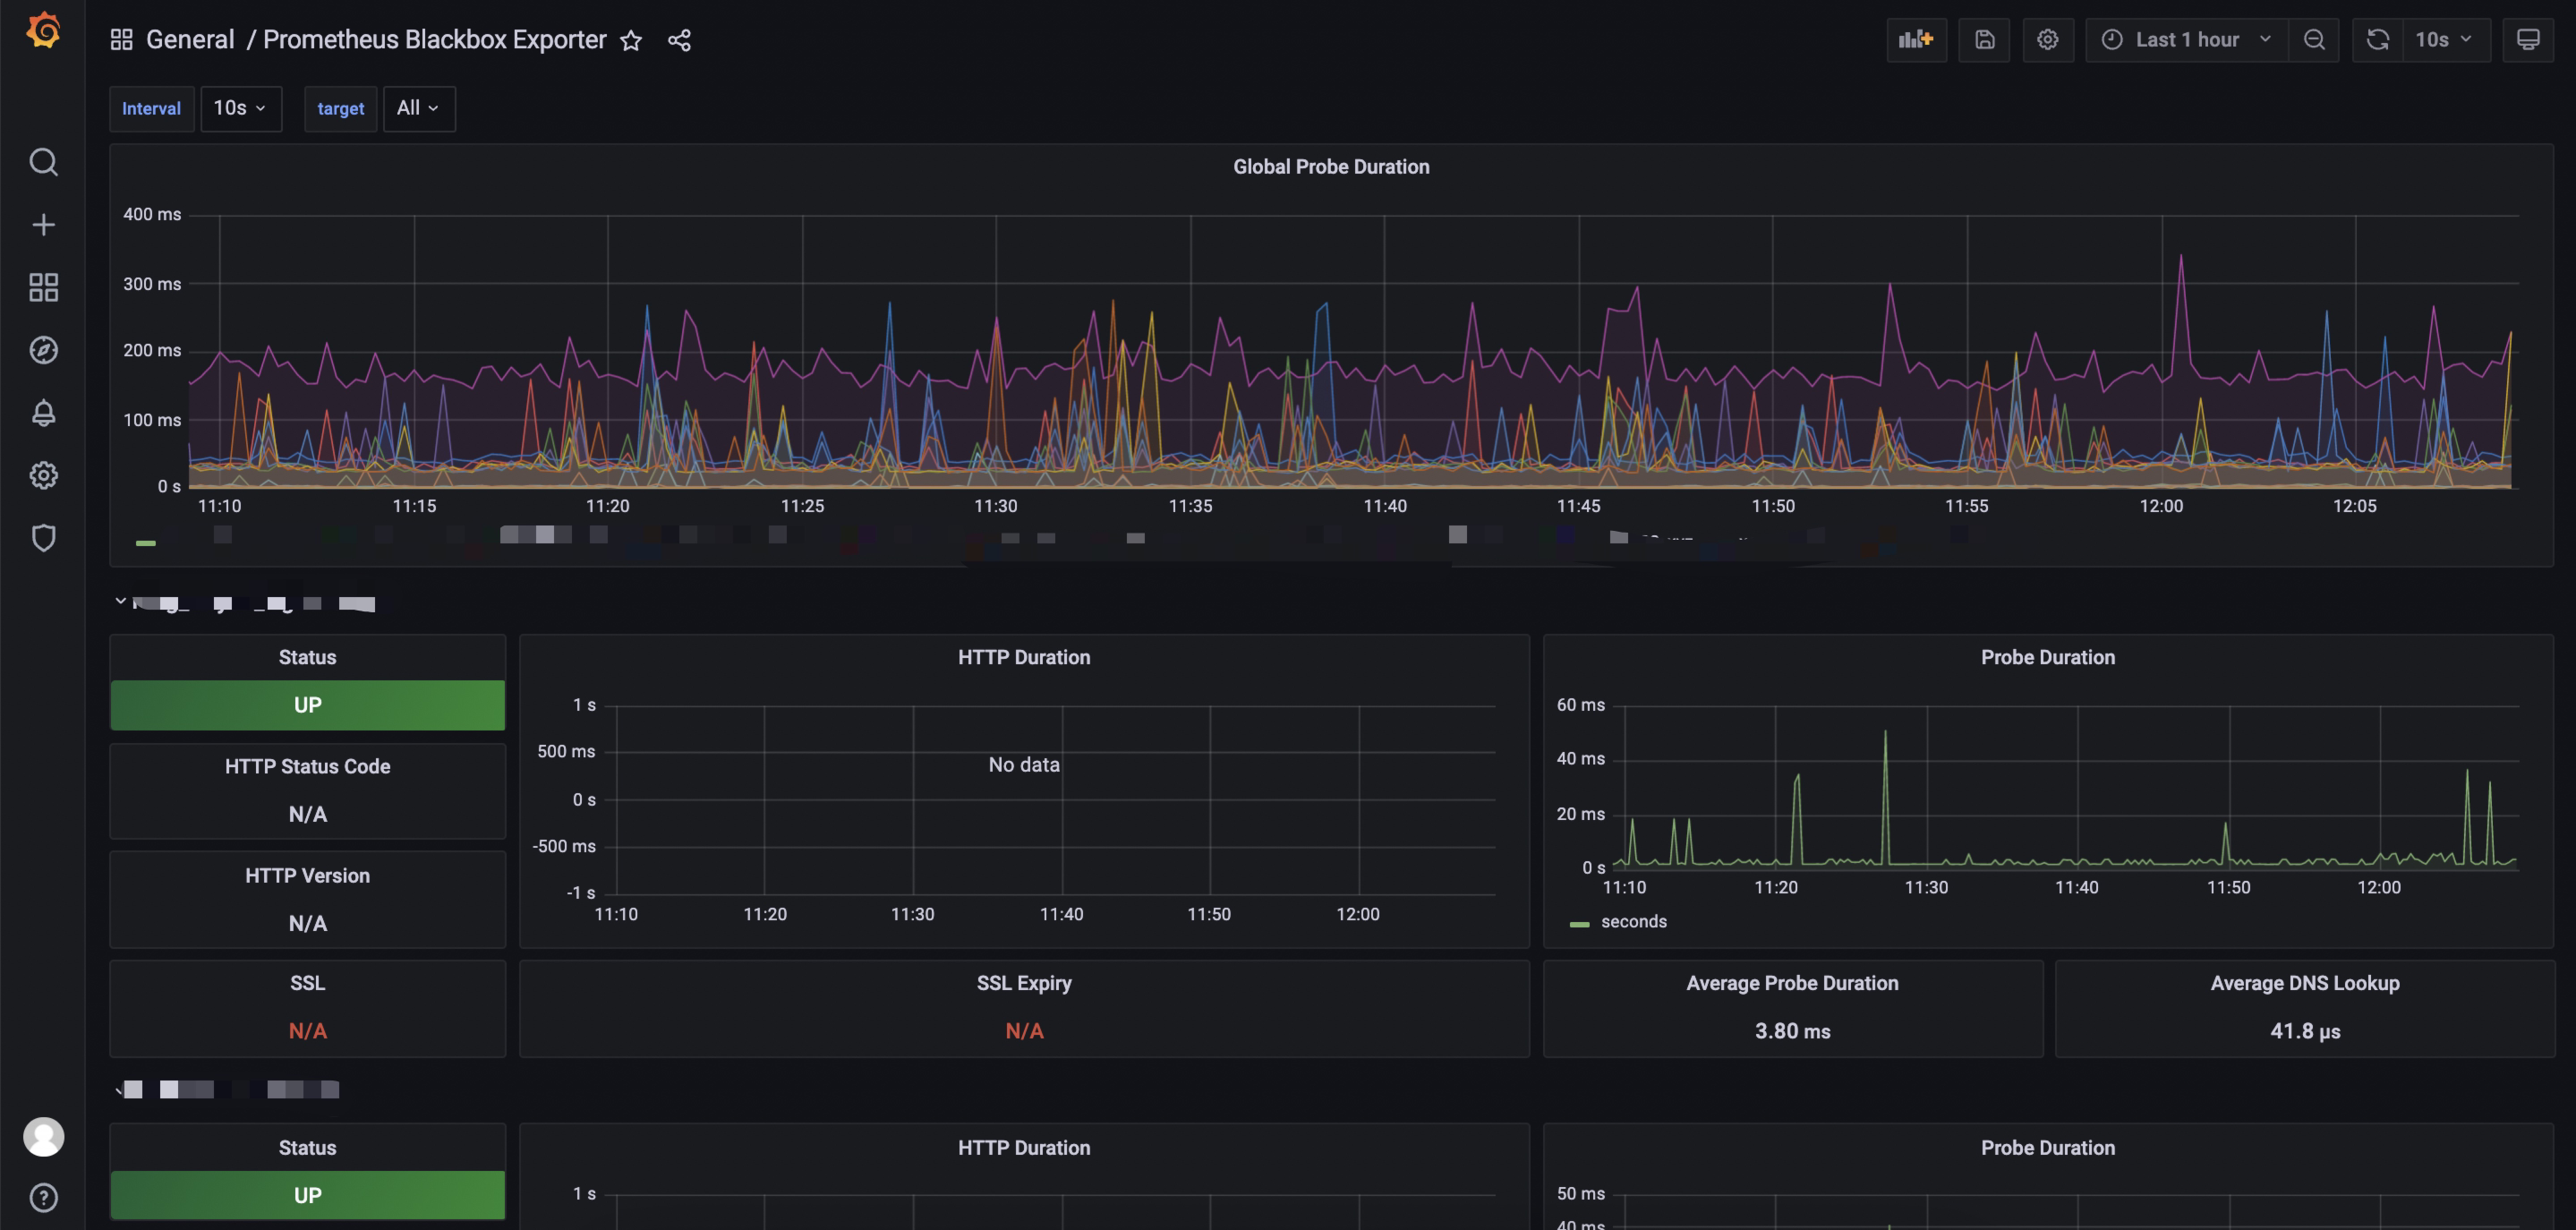Share the dashboard via share icon

[679, 40]
